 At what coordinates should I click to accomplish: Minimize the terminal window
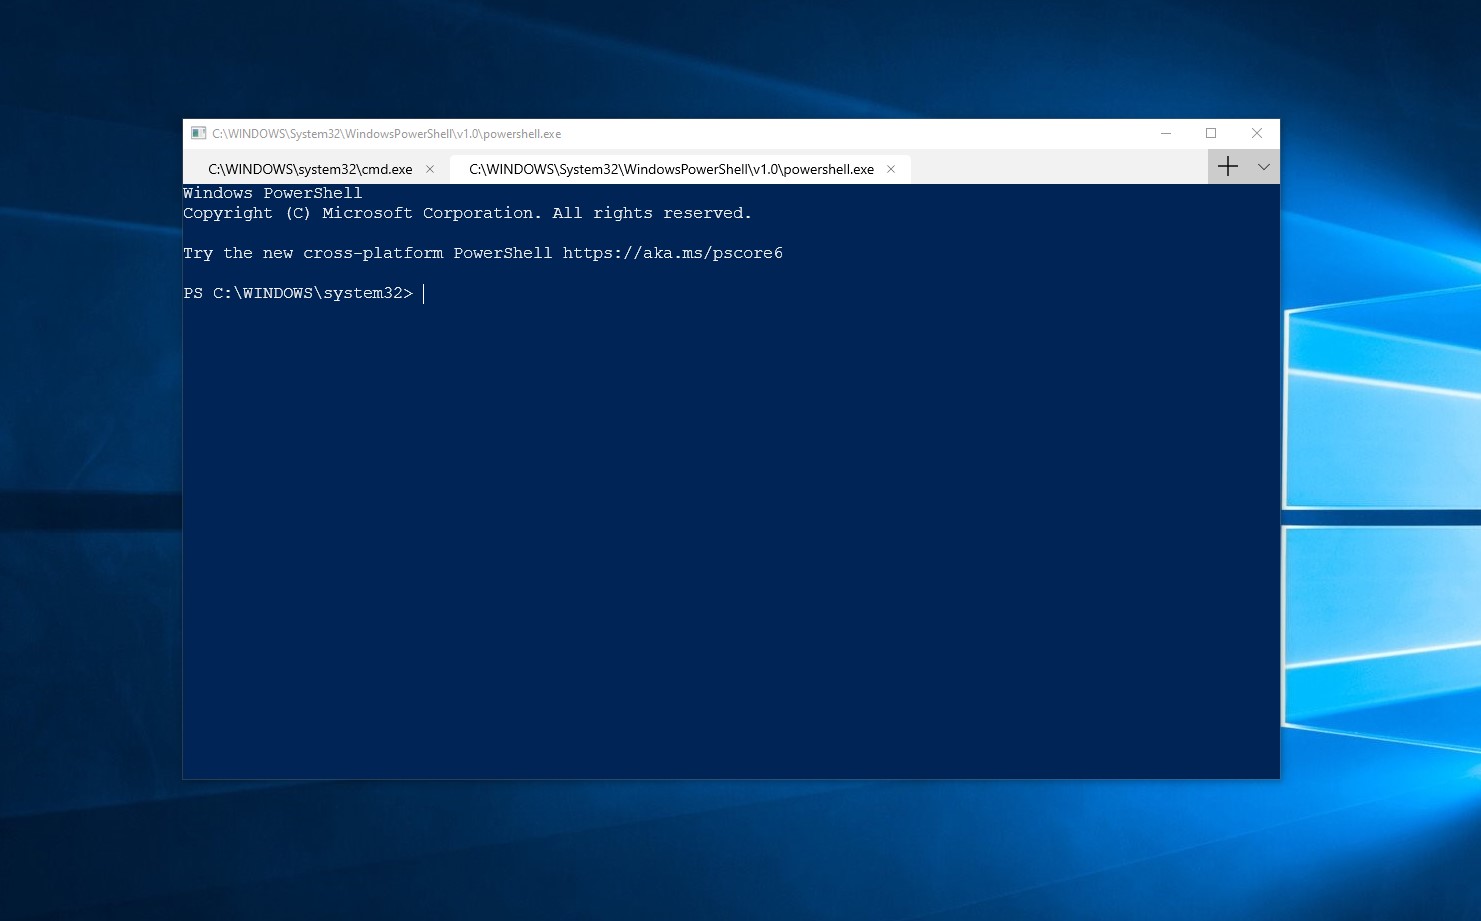click(x=1166, y=133)
